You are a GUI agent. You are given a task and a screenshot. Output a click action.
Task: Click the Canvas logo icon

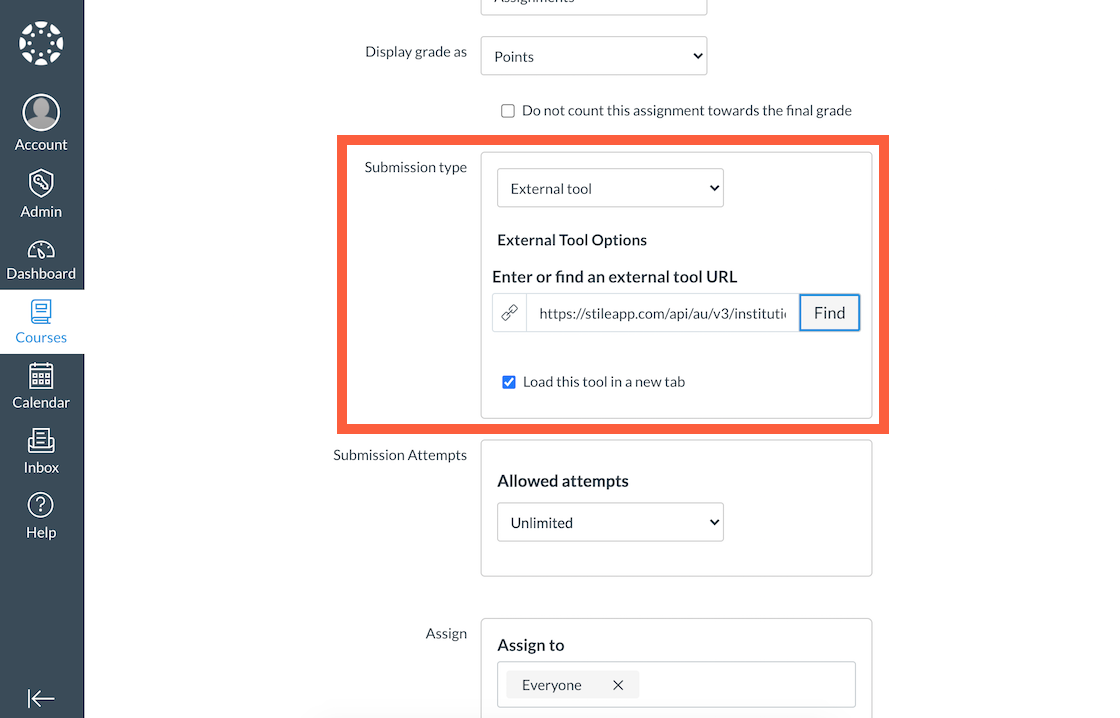pyautogui.click(x=41, y=43)
